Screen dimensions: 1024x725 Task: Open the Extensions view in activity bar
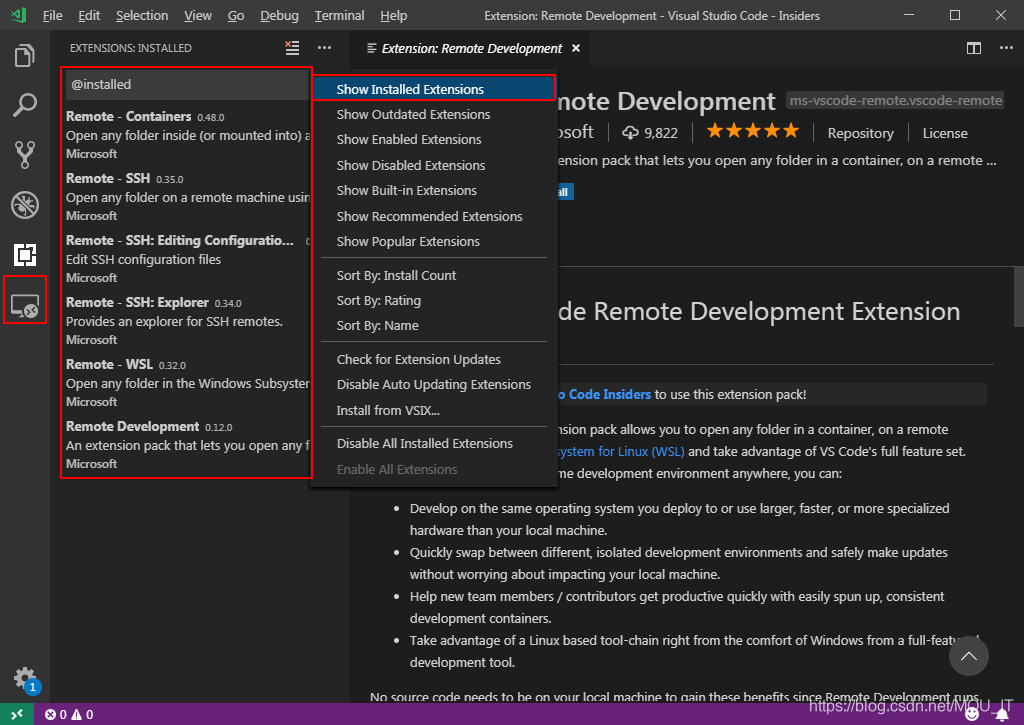pyautogui.click(x=25, y=255)
